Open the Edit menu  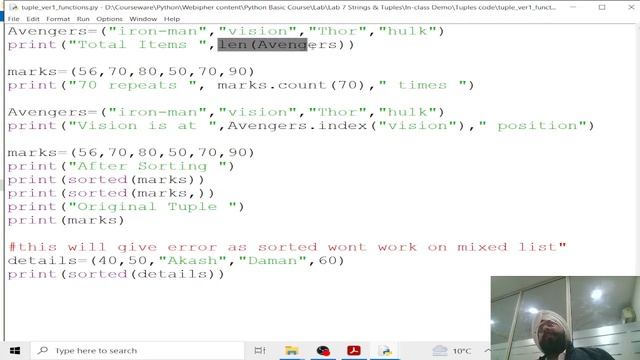click(x=33, y=19)
